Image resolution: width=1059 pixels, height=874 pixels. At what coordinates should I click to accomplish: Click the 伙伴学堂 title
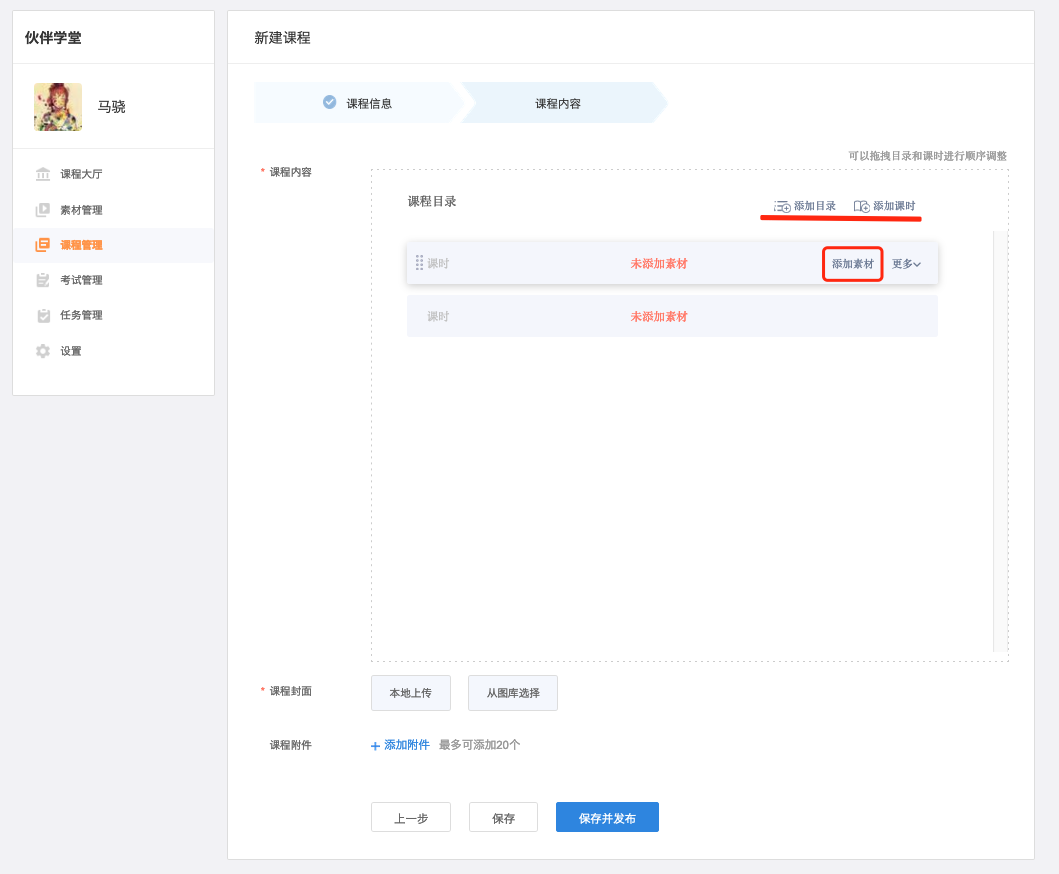(x=53, y=38)
